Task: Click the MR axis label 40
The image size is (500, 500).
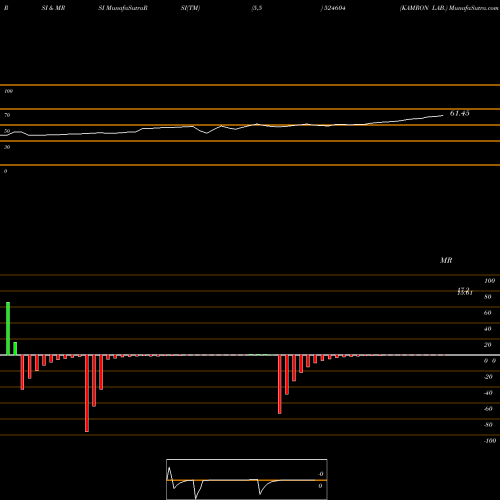Action: (x=488, y=329)
